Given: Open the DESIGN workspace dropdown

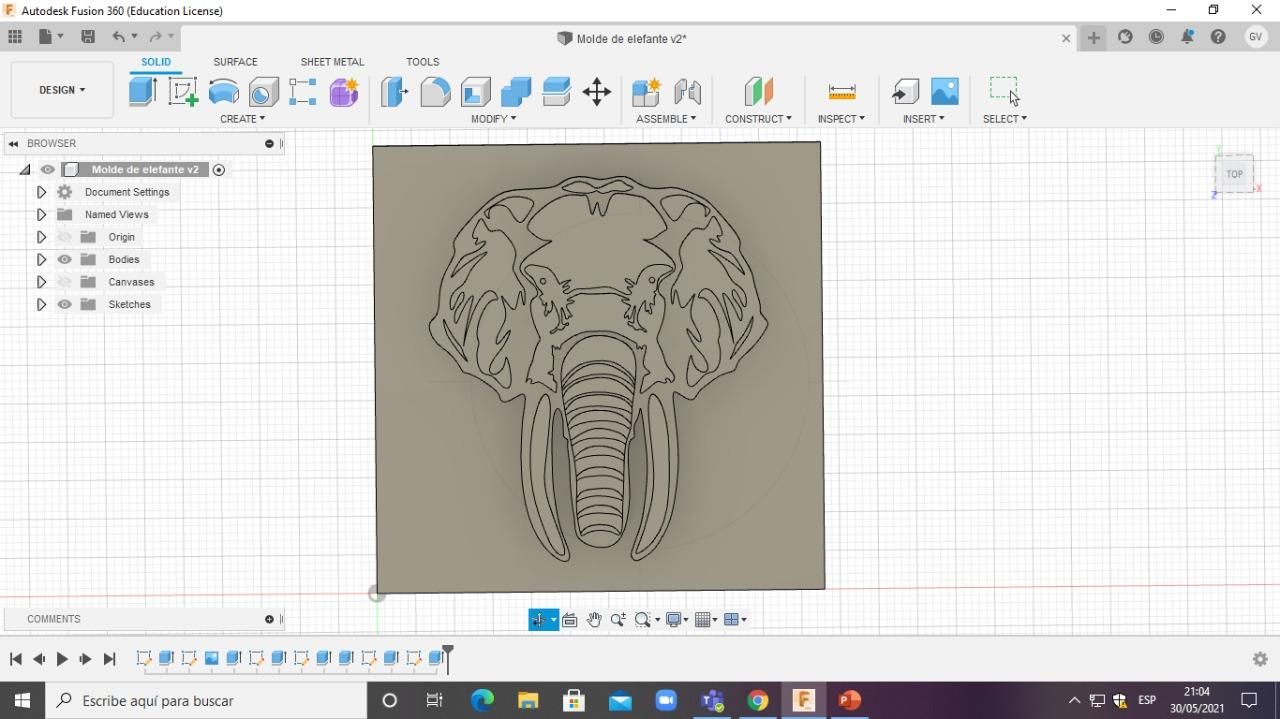Looking at the screenshot, I should click(62, 90).
